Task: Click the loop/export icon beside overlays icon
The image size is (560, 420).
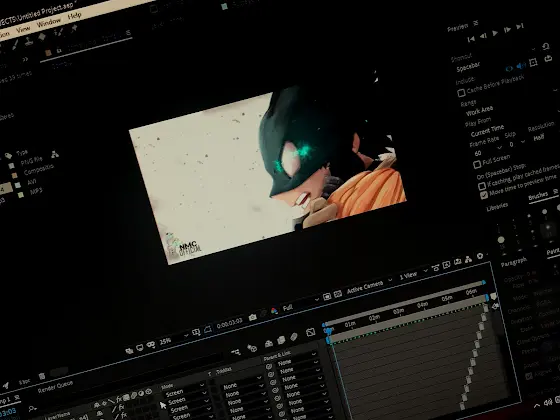Action: click(548, 59)
